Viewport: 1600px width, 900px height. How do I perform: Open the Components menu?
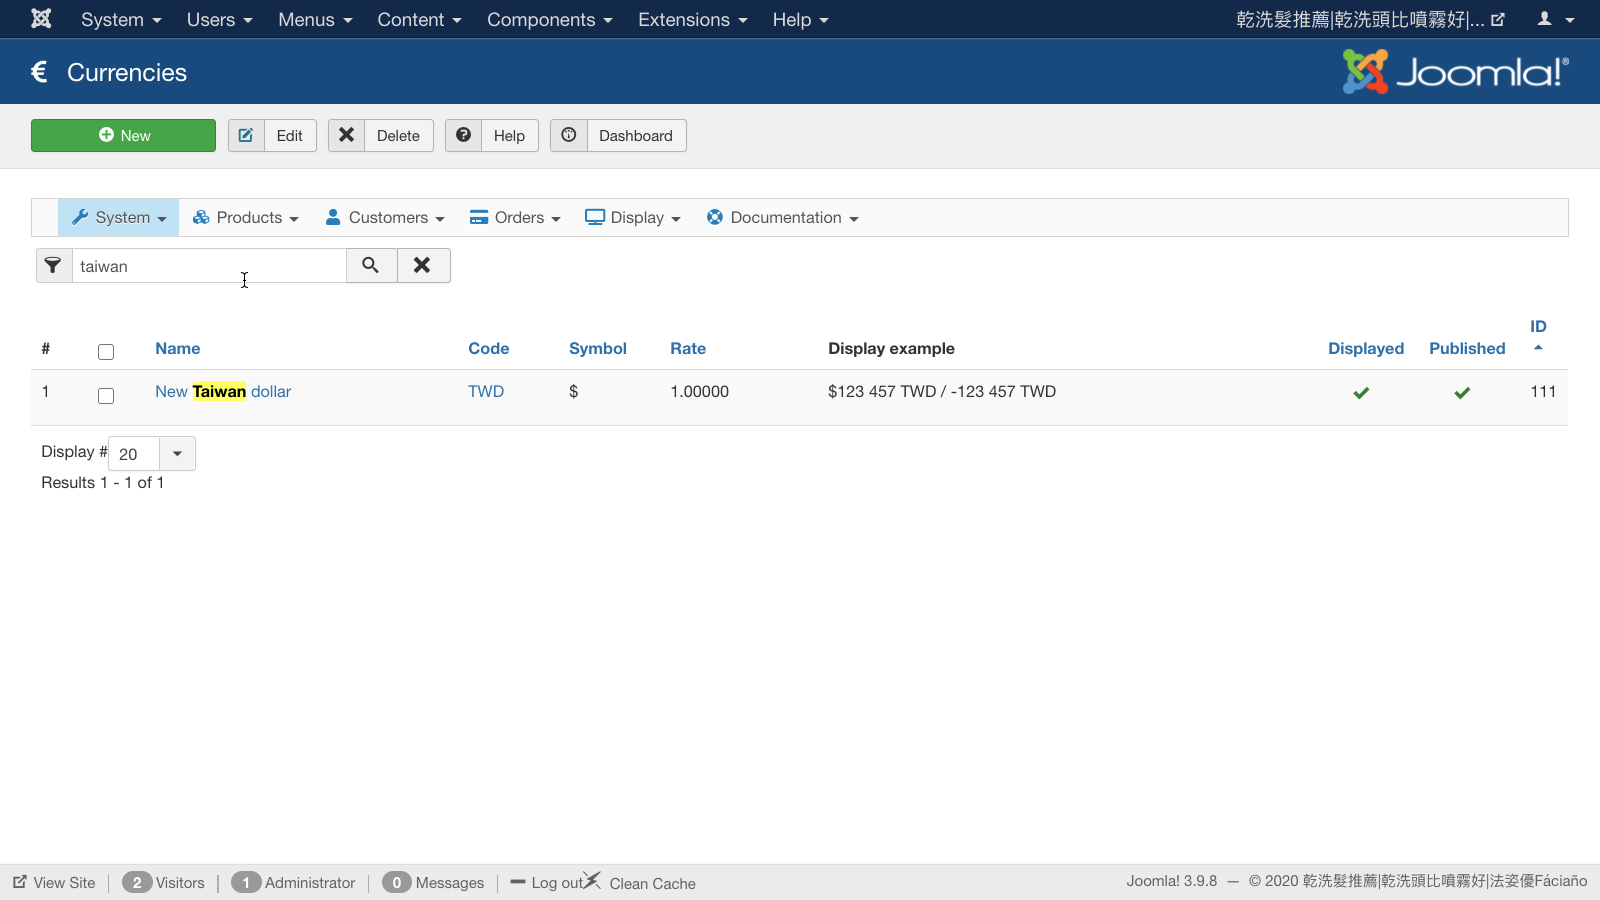549,20
